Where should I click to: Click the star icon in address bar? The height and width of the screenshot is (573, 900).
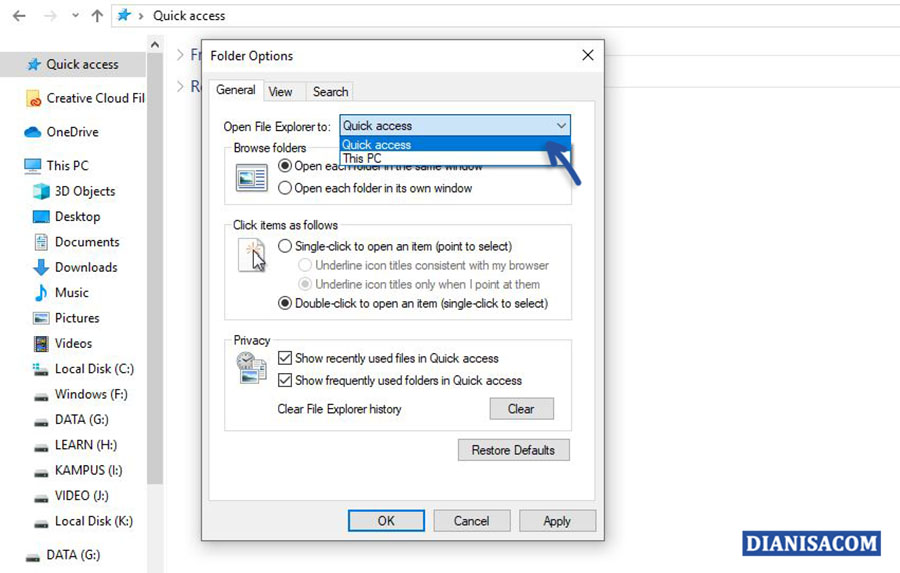(x=124, y=16)
